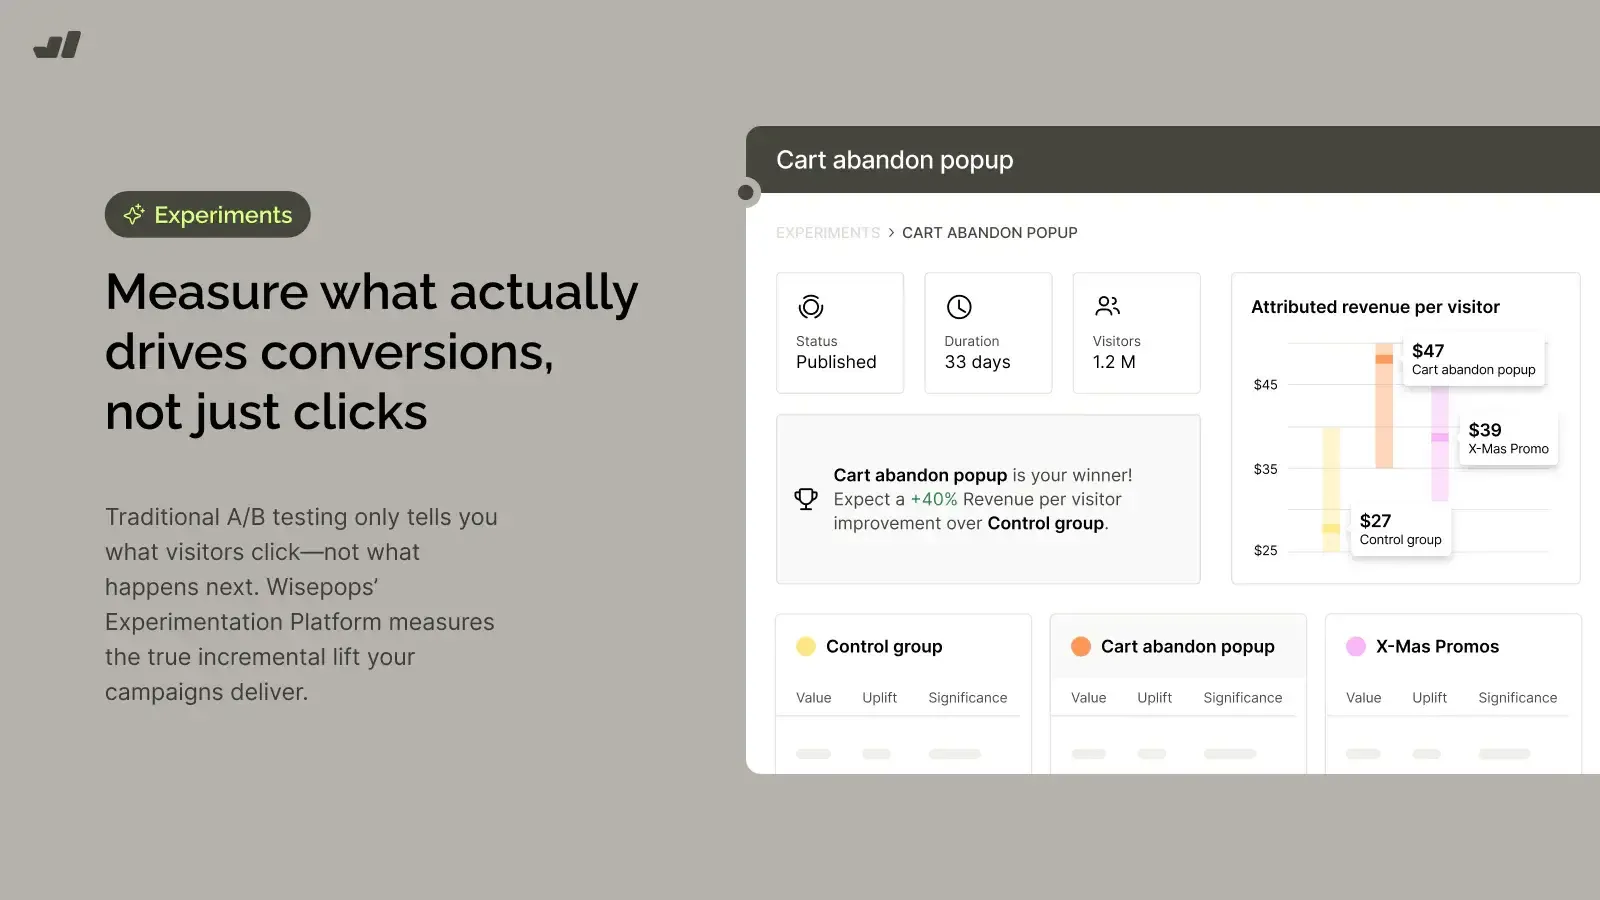Click the Wisepops logo in top-left corner
Screen dimensions: 1600x900
tap(57, 45)
